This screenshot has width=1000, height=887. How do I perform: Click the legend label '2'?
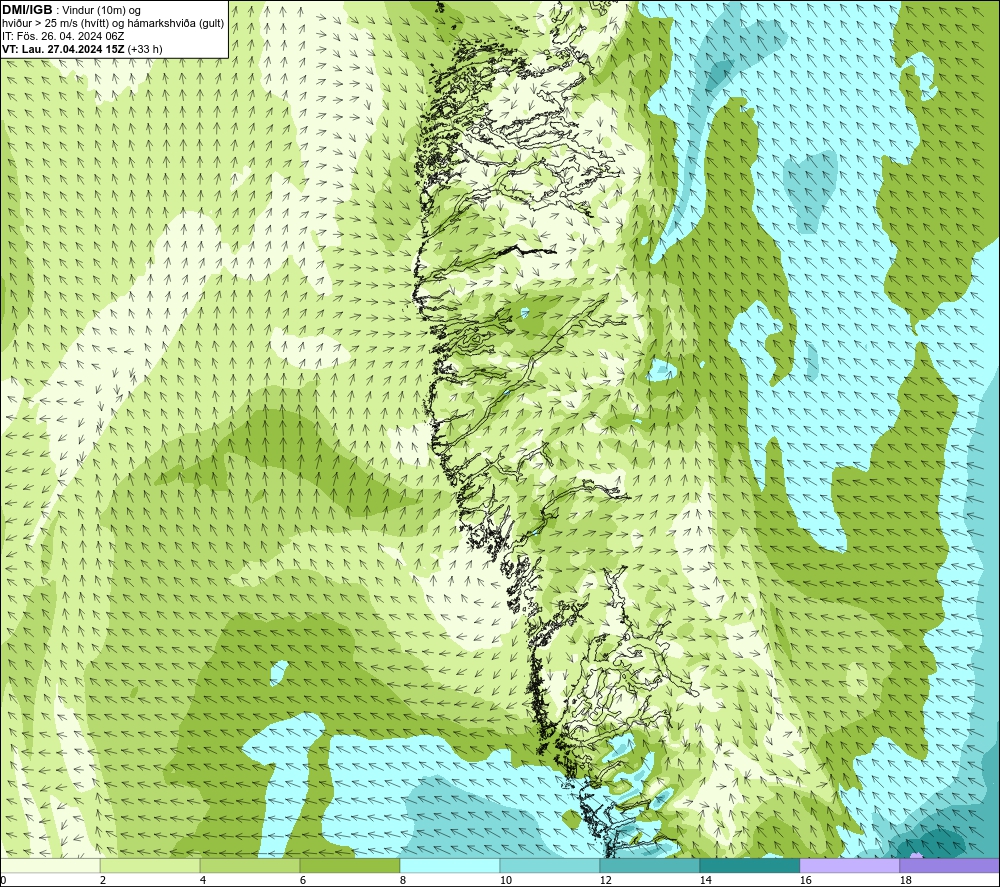click(103, 881)
